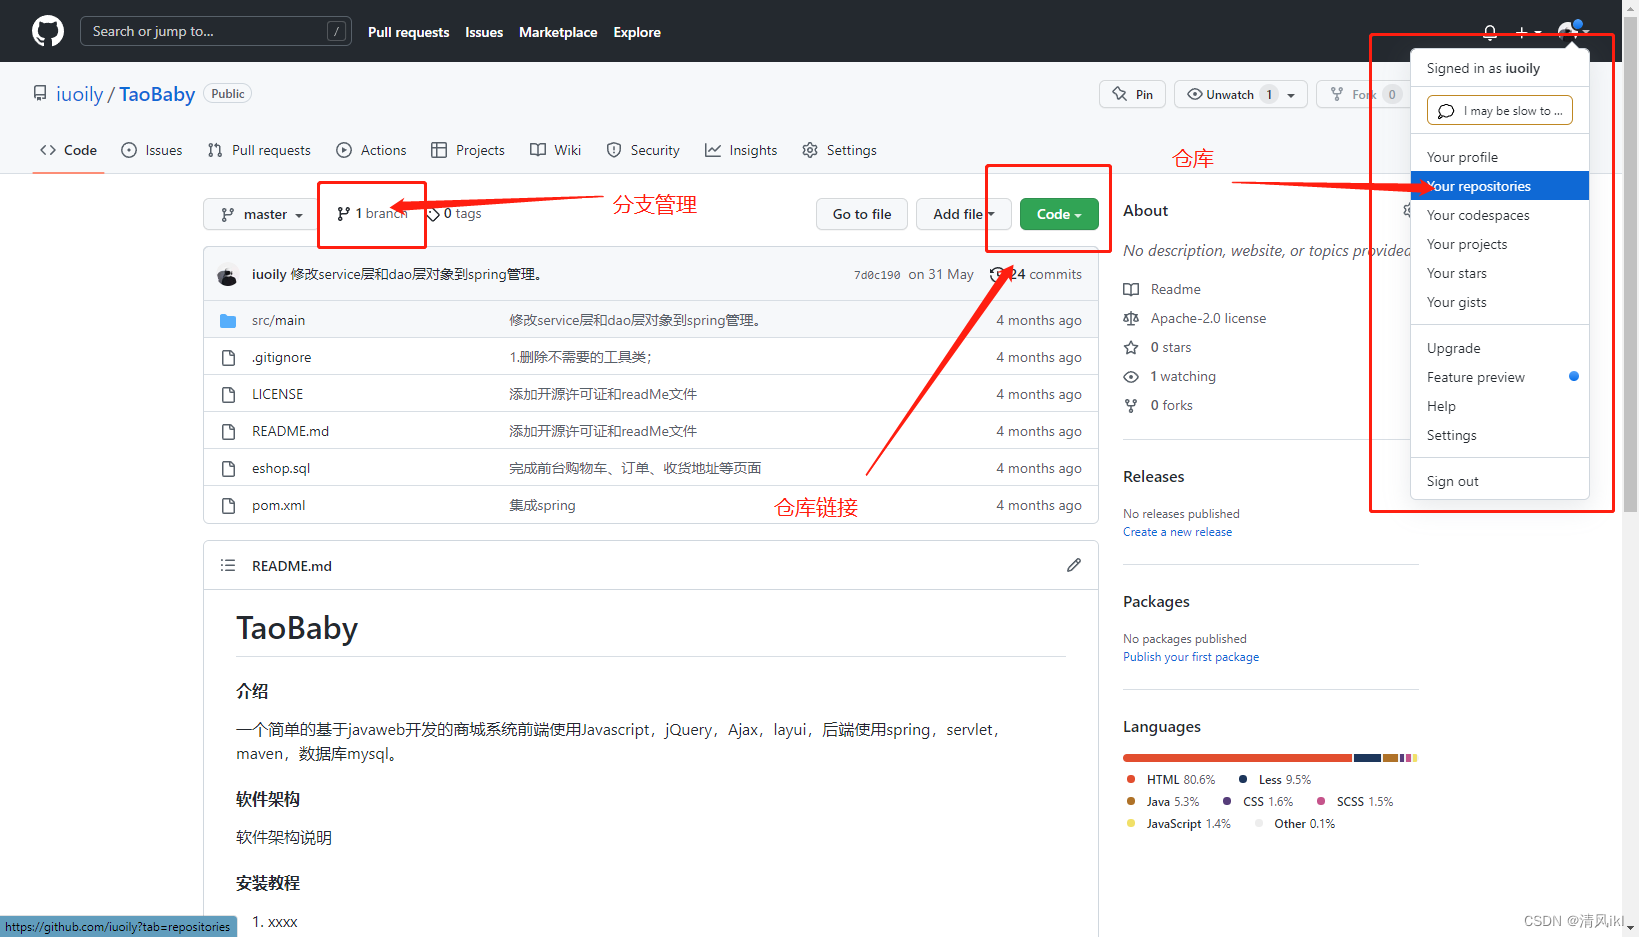Click Publish your first package link
This screenshot has height=937, width=1639.
tap(1191, 657)
